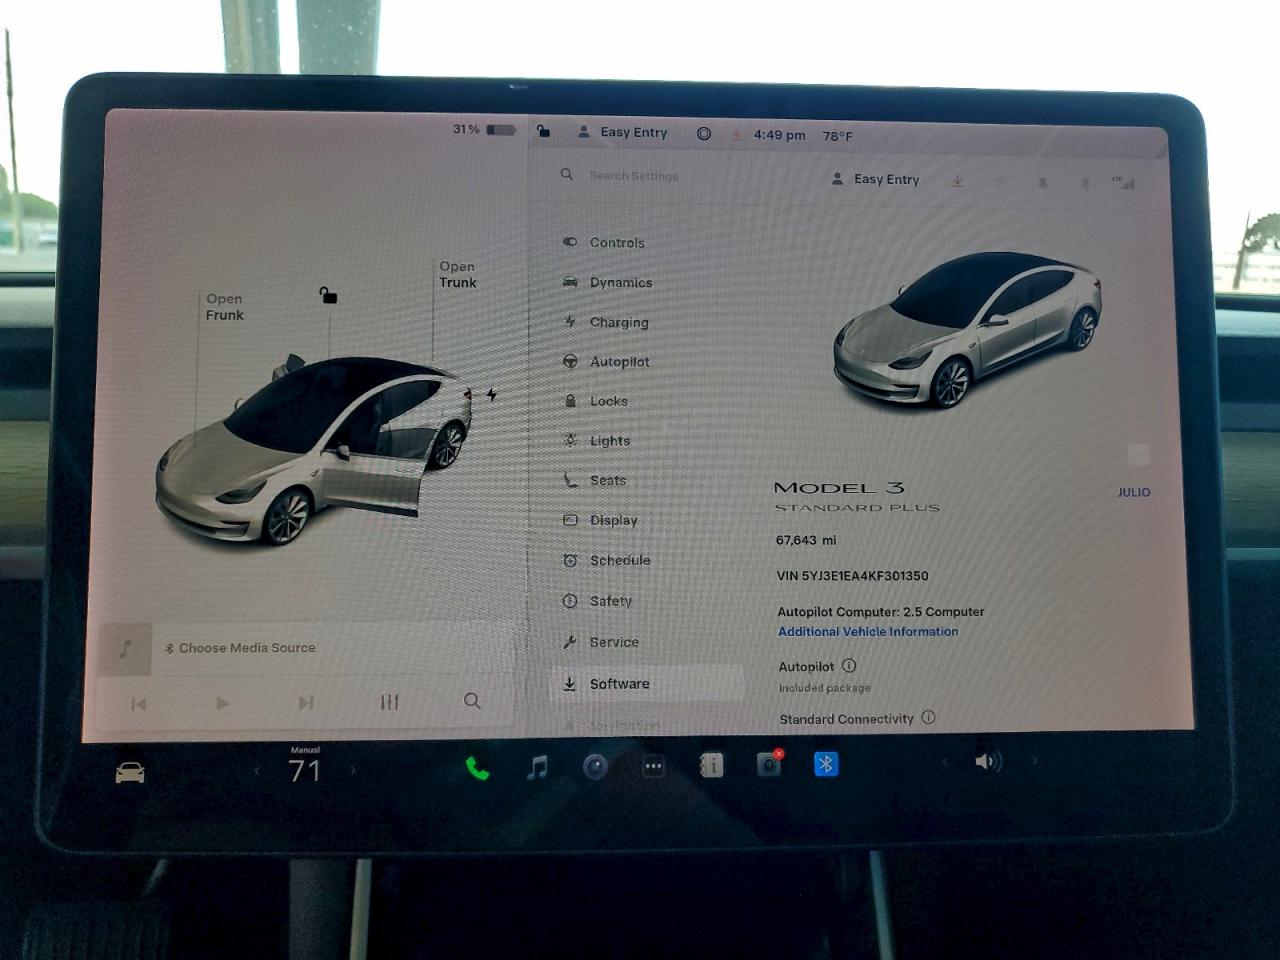Tap the unlocked padlock in top status bar
This screenshot has width=1280, height=960.
543,131
